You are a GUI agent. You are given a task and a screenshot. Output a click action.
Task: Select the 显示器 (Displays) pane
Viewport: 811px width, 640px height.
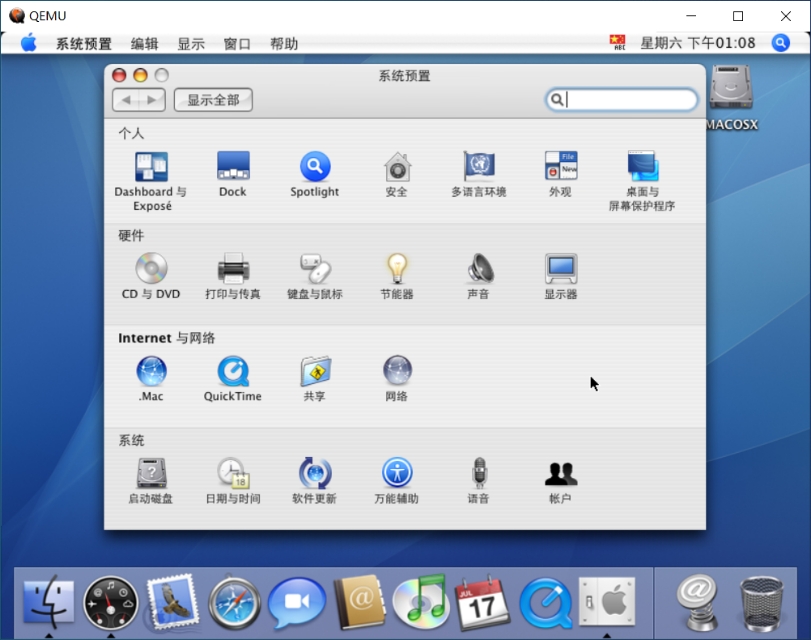[x=561, y=267]
